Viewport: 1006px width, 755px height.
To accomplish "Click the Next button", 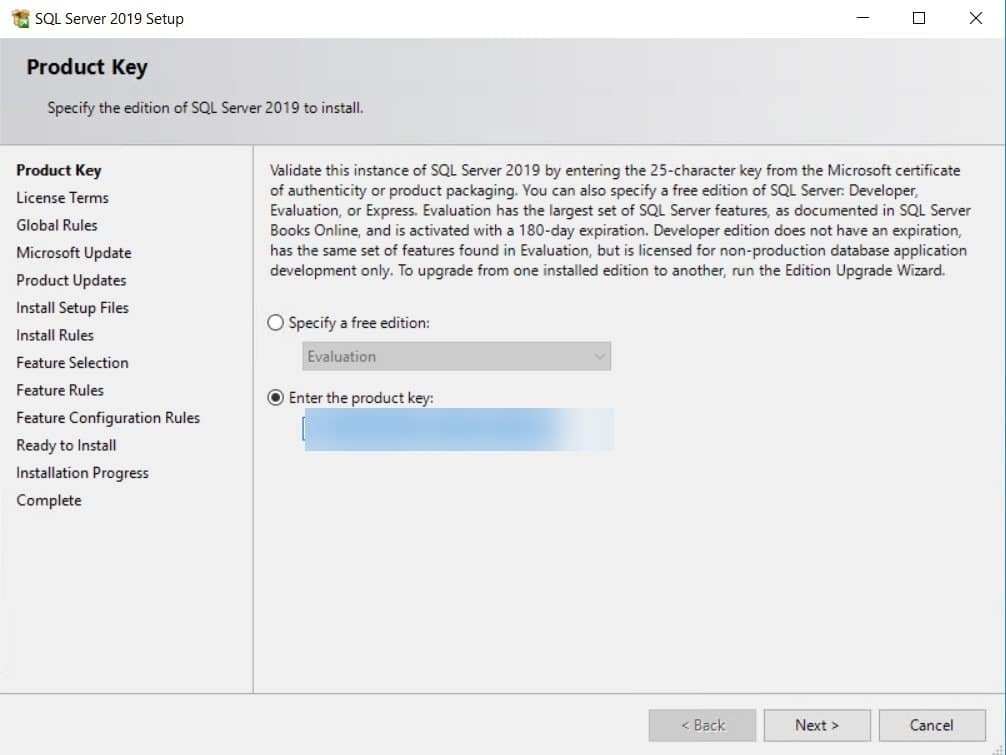I will (x=817, y=724).
